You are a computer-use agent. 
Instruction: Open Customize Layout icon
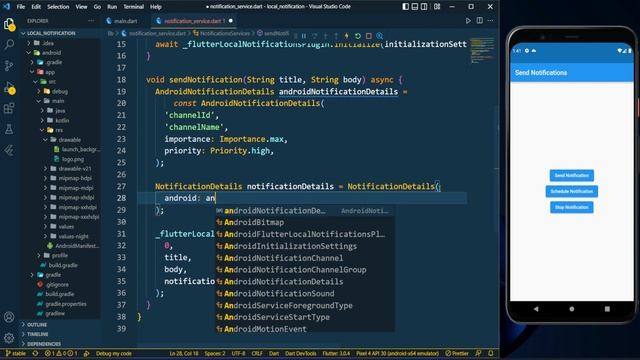[x=437, y=7]
